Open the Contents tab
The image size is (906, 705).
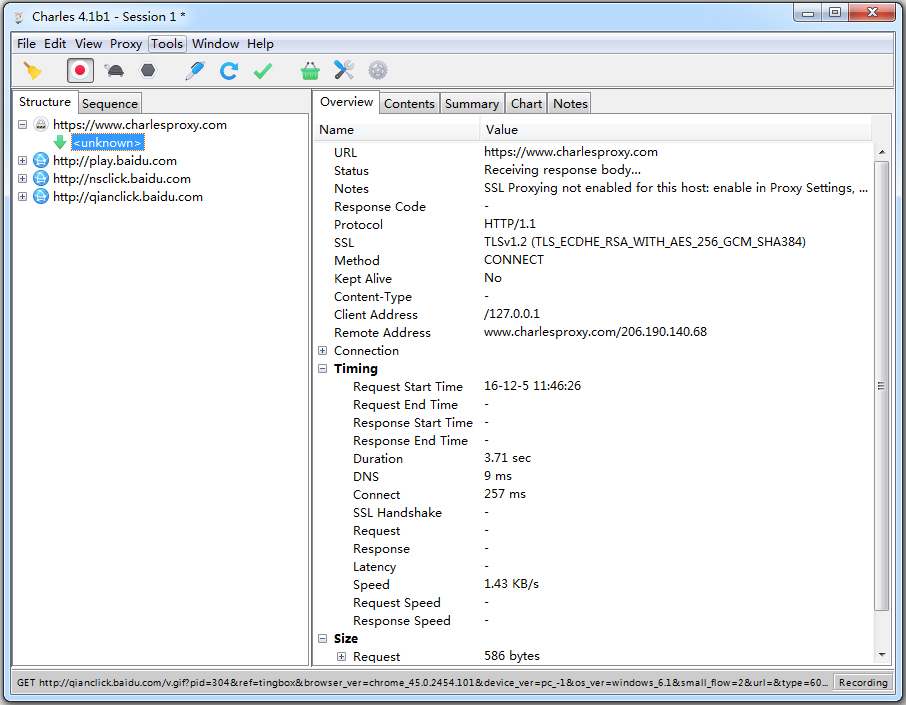(409, 104)
